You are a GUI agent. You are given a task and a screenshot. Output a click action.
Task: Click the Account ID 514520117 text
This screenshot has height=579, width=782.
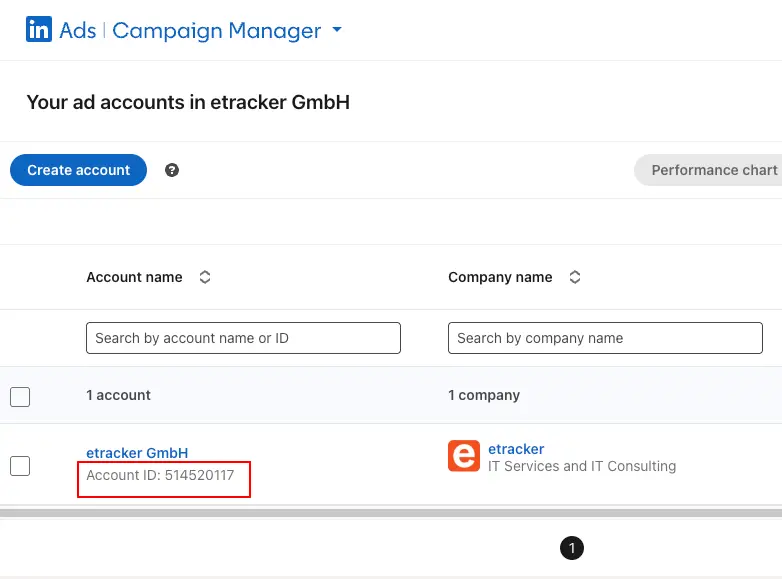(x=160, y=475)
